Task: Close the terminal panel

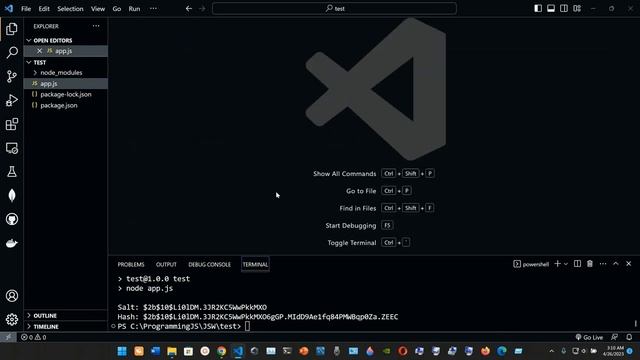Action: [x=629, y=264]
